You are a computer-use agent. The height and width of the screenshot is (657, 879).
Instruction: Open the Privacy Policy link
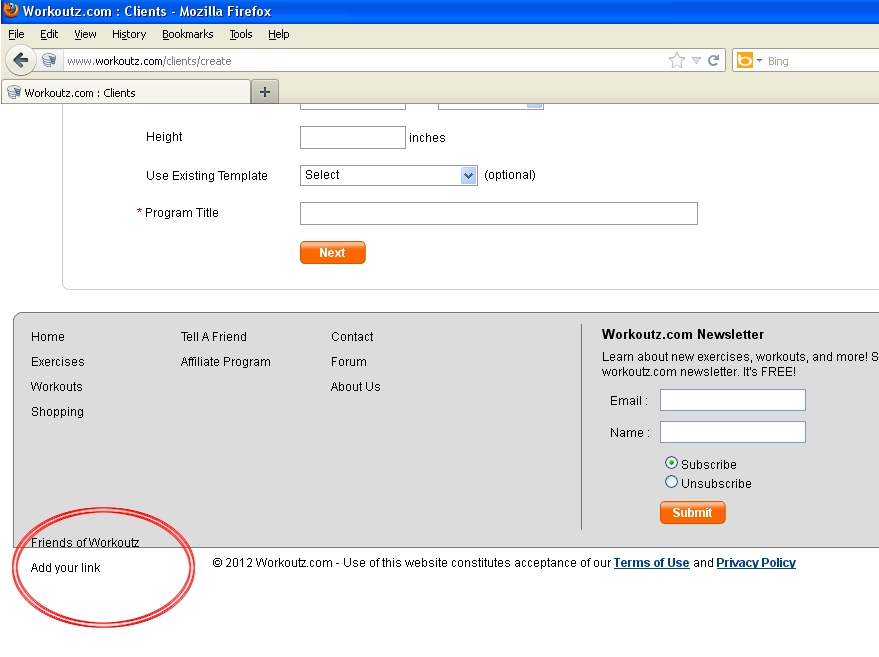point(756,562)
